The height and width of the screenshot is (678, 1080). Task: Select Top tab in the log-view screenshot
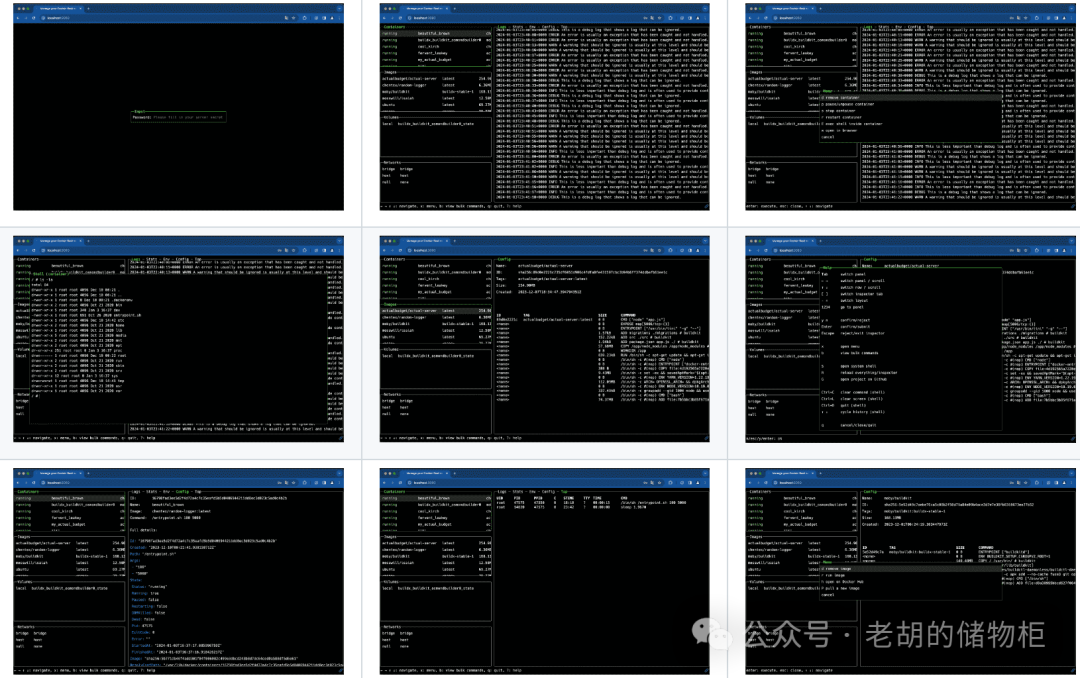click(564, 27)
